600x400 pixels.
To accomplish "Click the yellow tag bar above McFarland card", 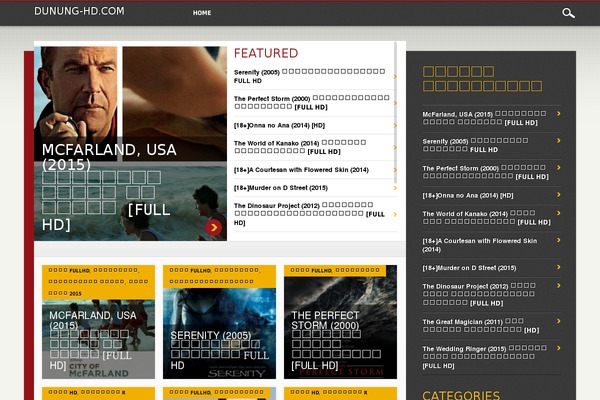I will click(x=98, y=282).
